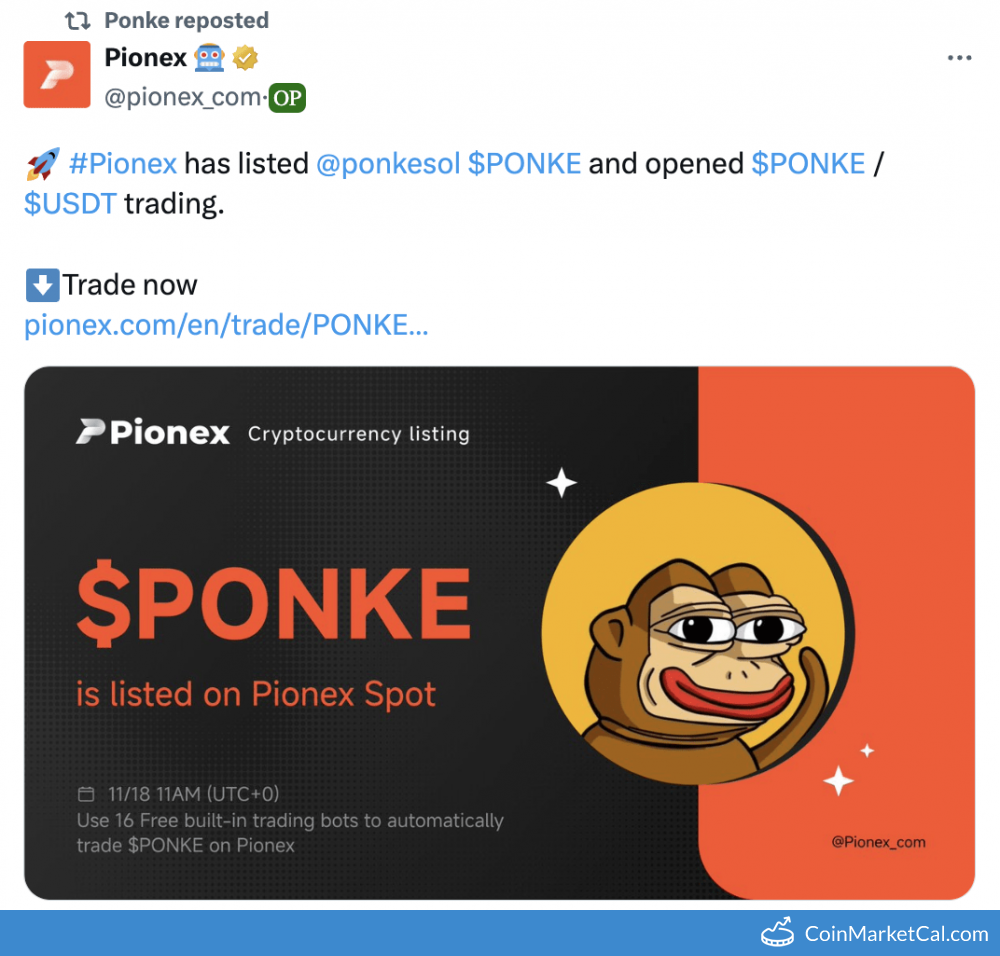Click the first $PONKE cashtag
Image resolution: width=1000 pixels, height=956 pixels.
[x=524, y=163]
